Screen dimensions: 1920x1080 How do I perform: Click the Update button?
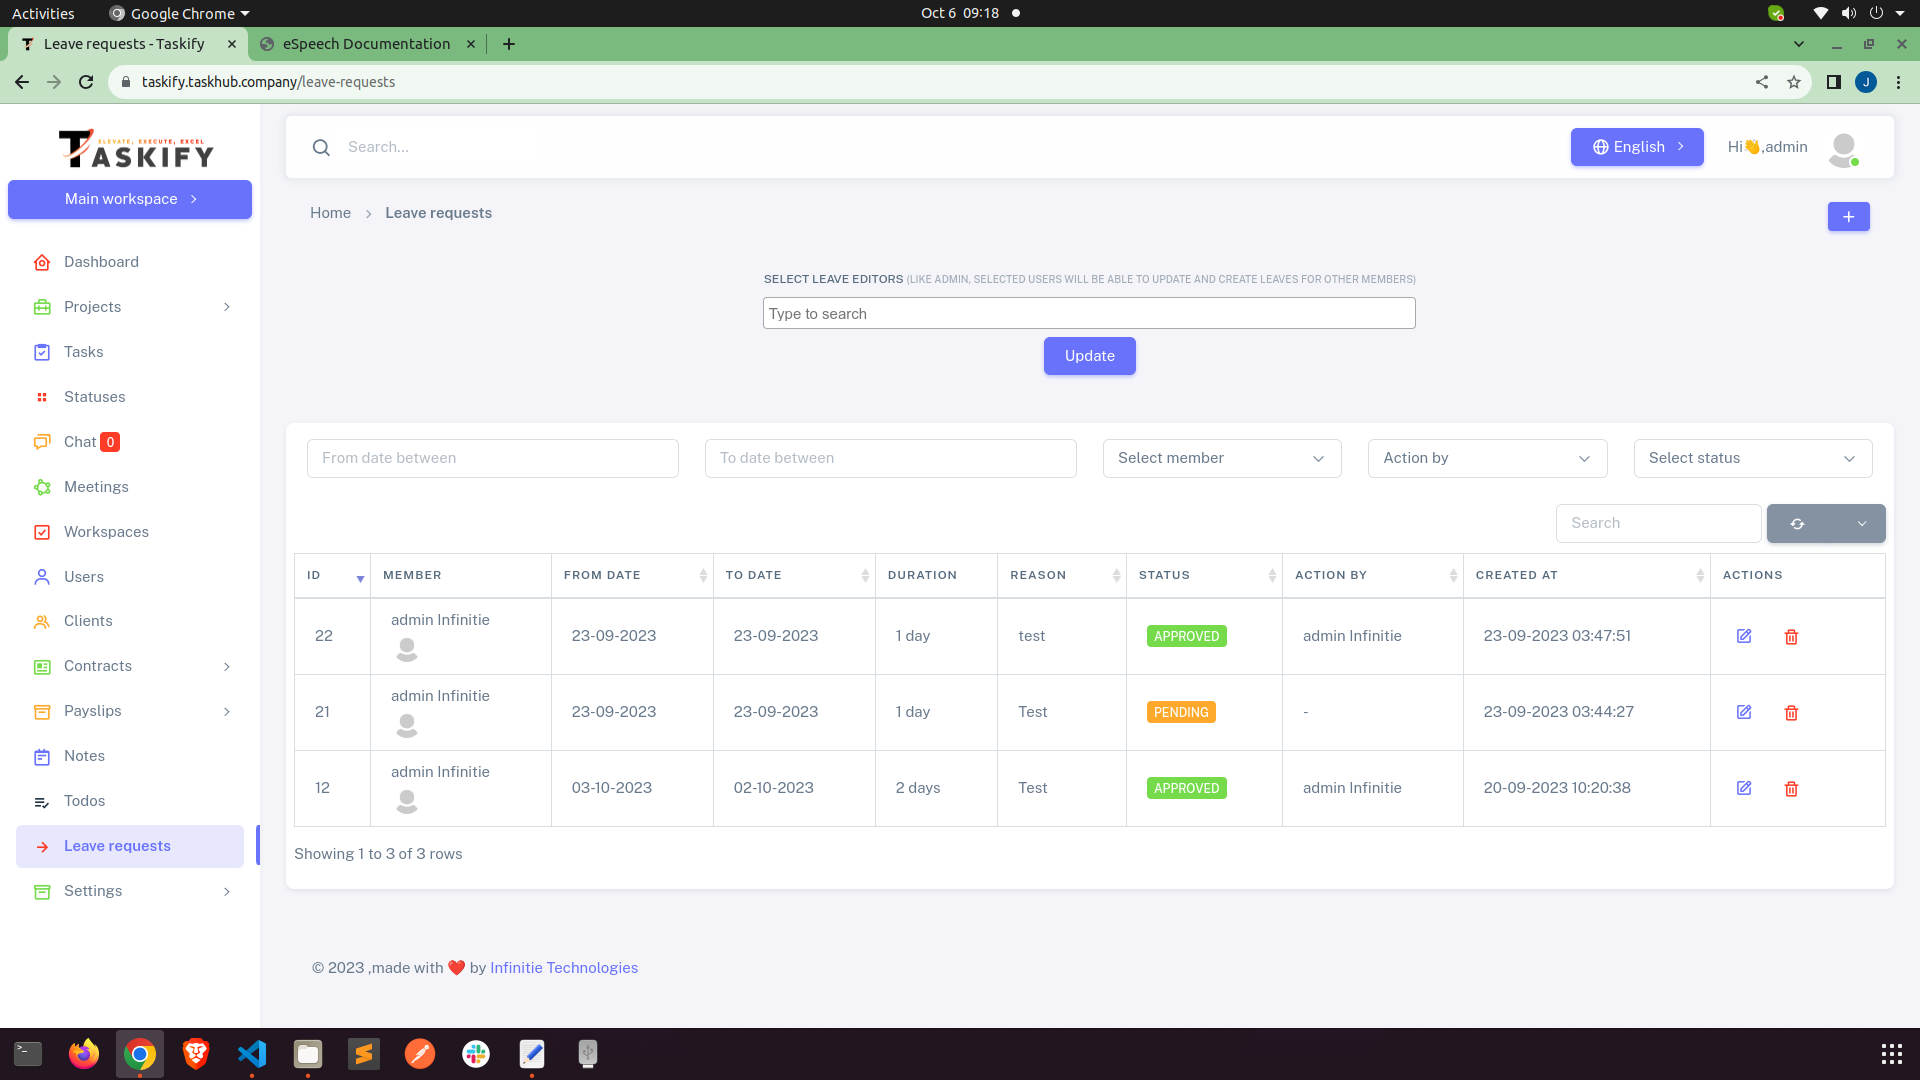[1089, 356]
